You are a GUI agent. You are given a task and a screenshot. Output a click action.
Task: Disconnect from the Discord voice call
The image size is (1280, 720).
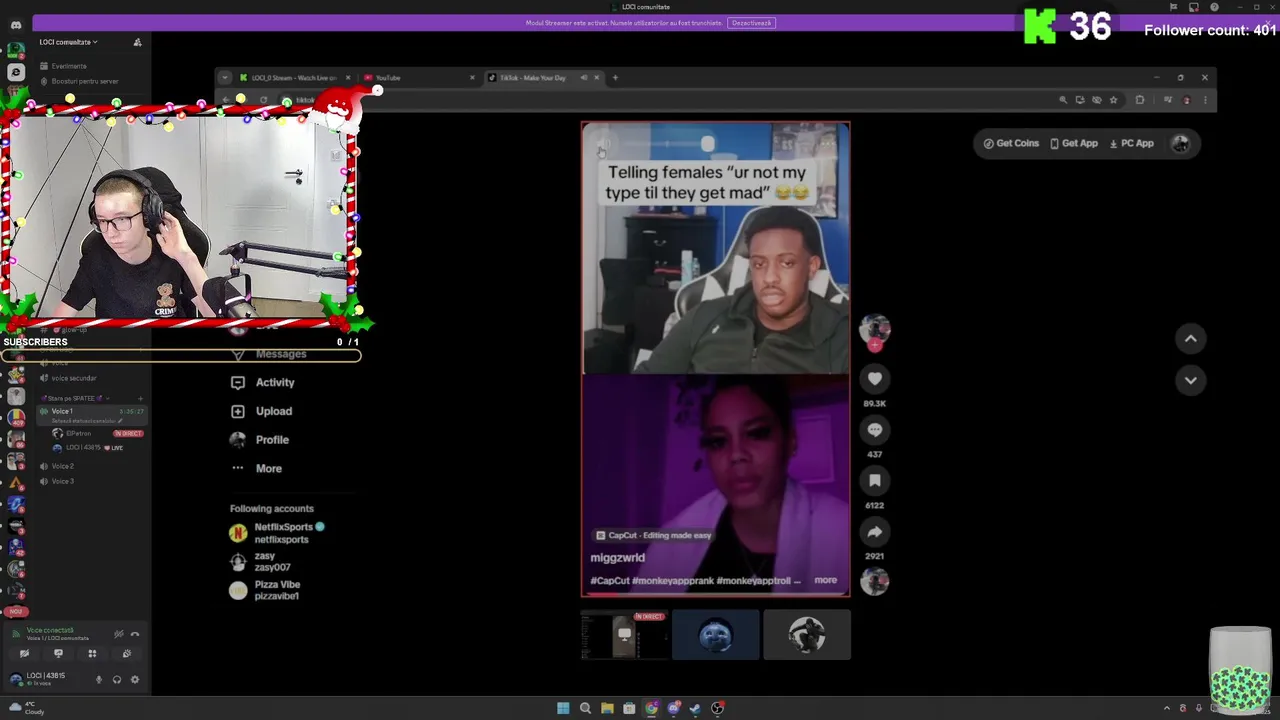pyautogui.click(x=135, y=634)
